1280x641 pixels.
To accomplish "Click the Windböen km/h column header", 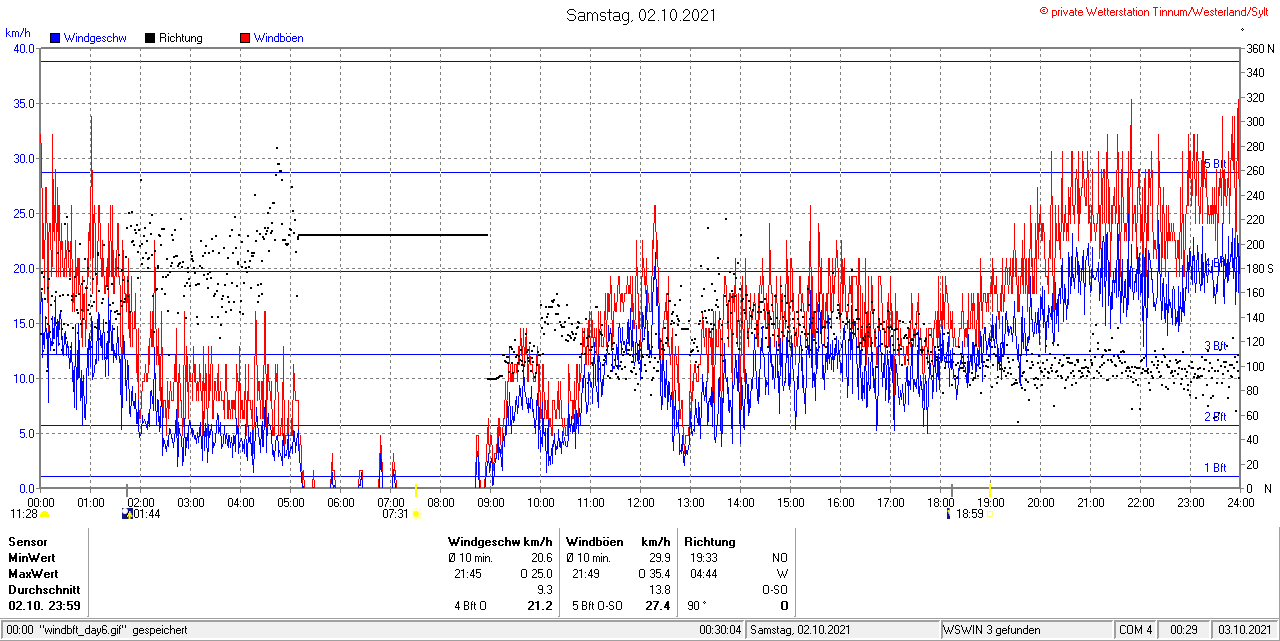I will (617, 542).
